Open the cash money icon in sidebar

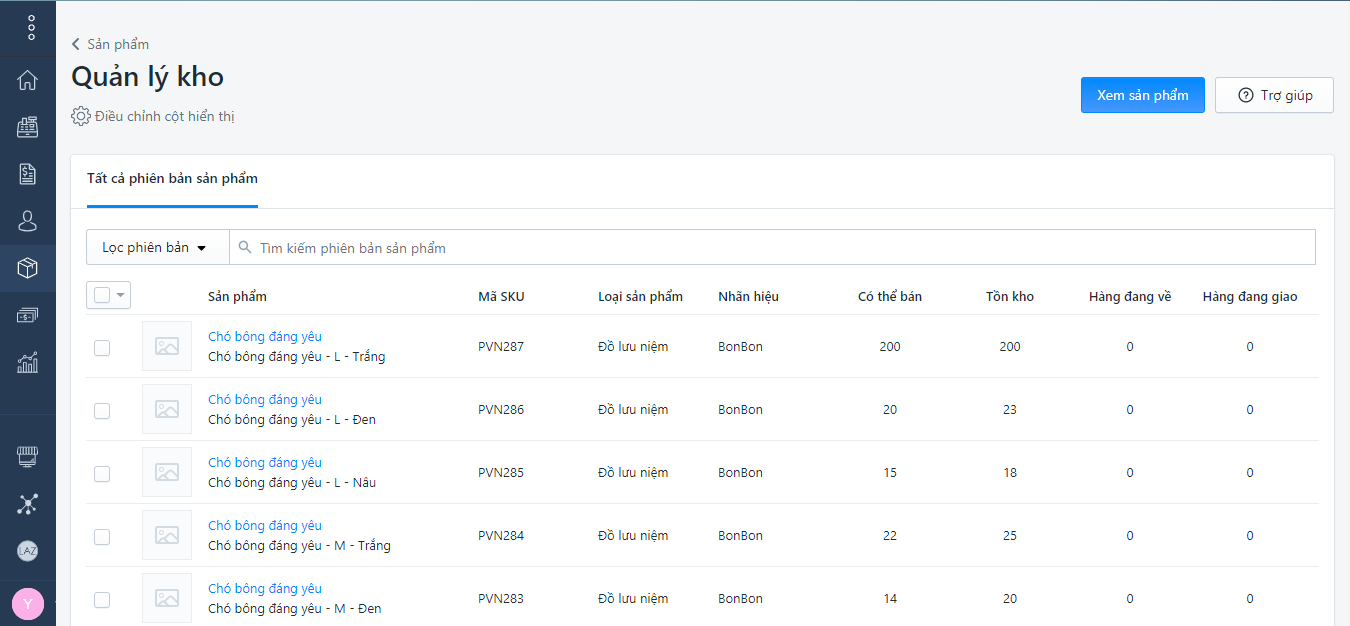[28, 315]
